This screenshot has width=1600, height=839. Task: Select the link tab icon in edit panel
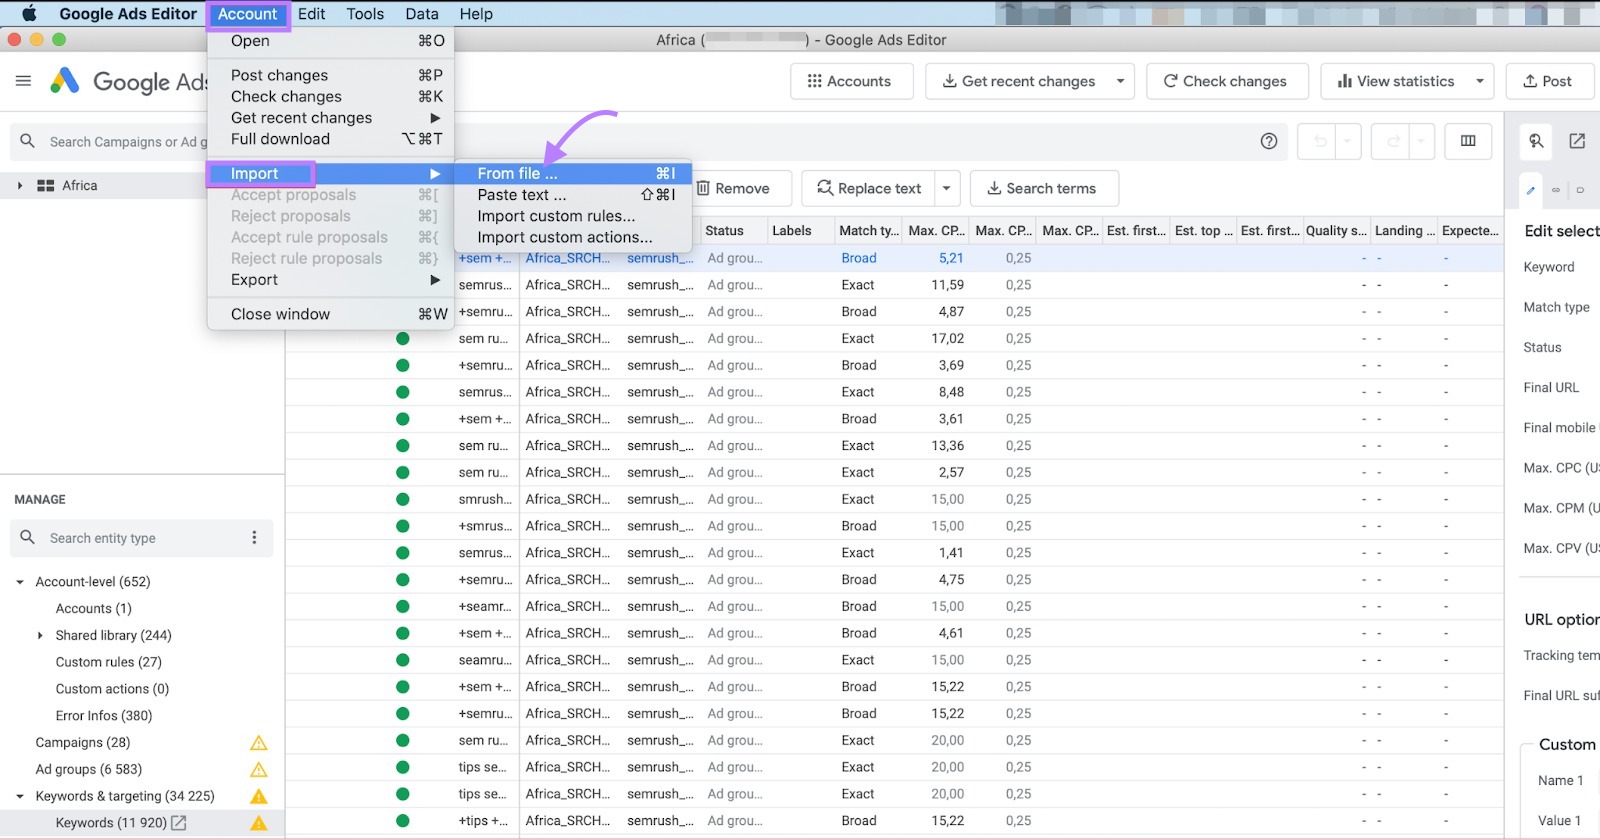coord(1556,190)
